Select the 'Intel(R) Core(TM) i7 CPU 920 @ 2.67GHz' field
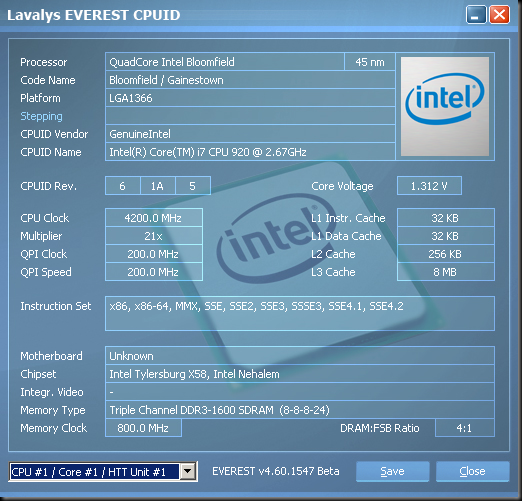The width and height of the screenshot is (522, 501). tap(250, 152)
